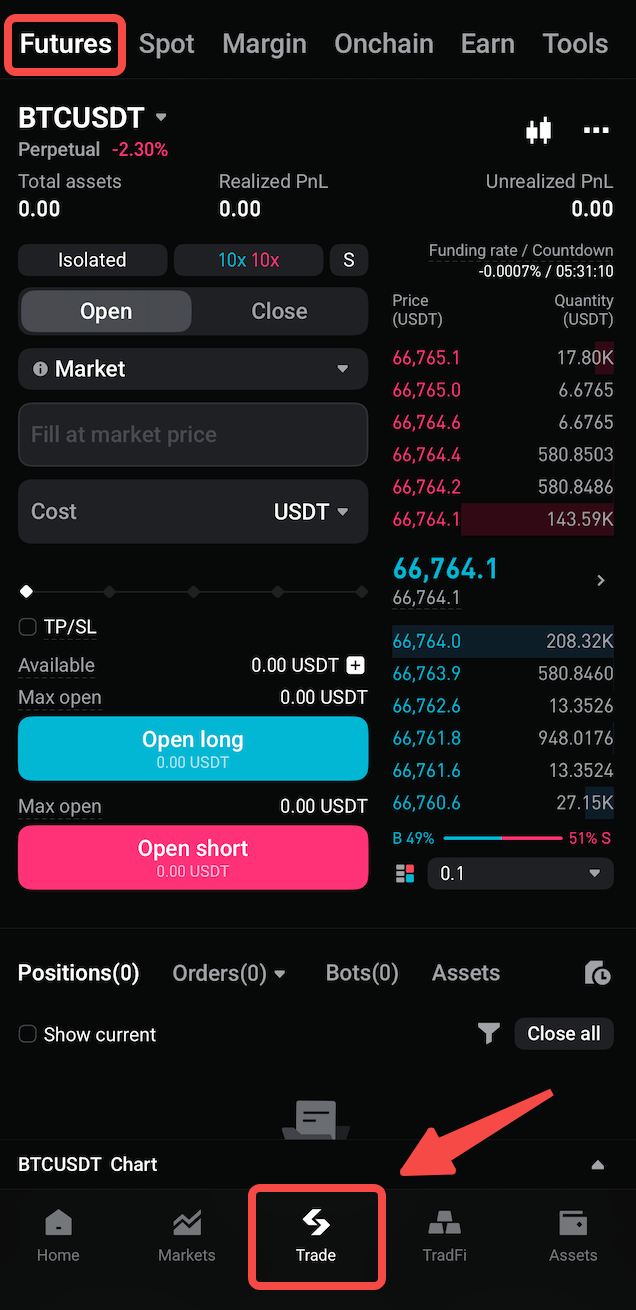
Task: Go to Home via bottom navigation
Action: pos(57,1237)
